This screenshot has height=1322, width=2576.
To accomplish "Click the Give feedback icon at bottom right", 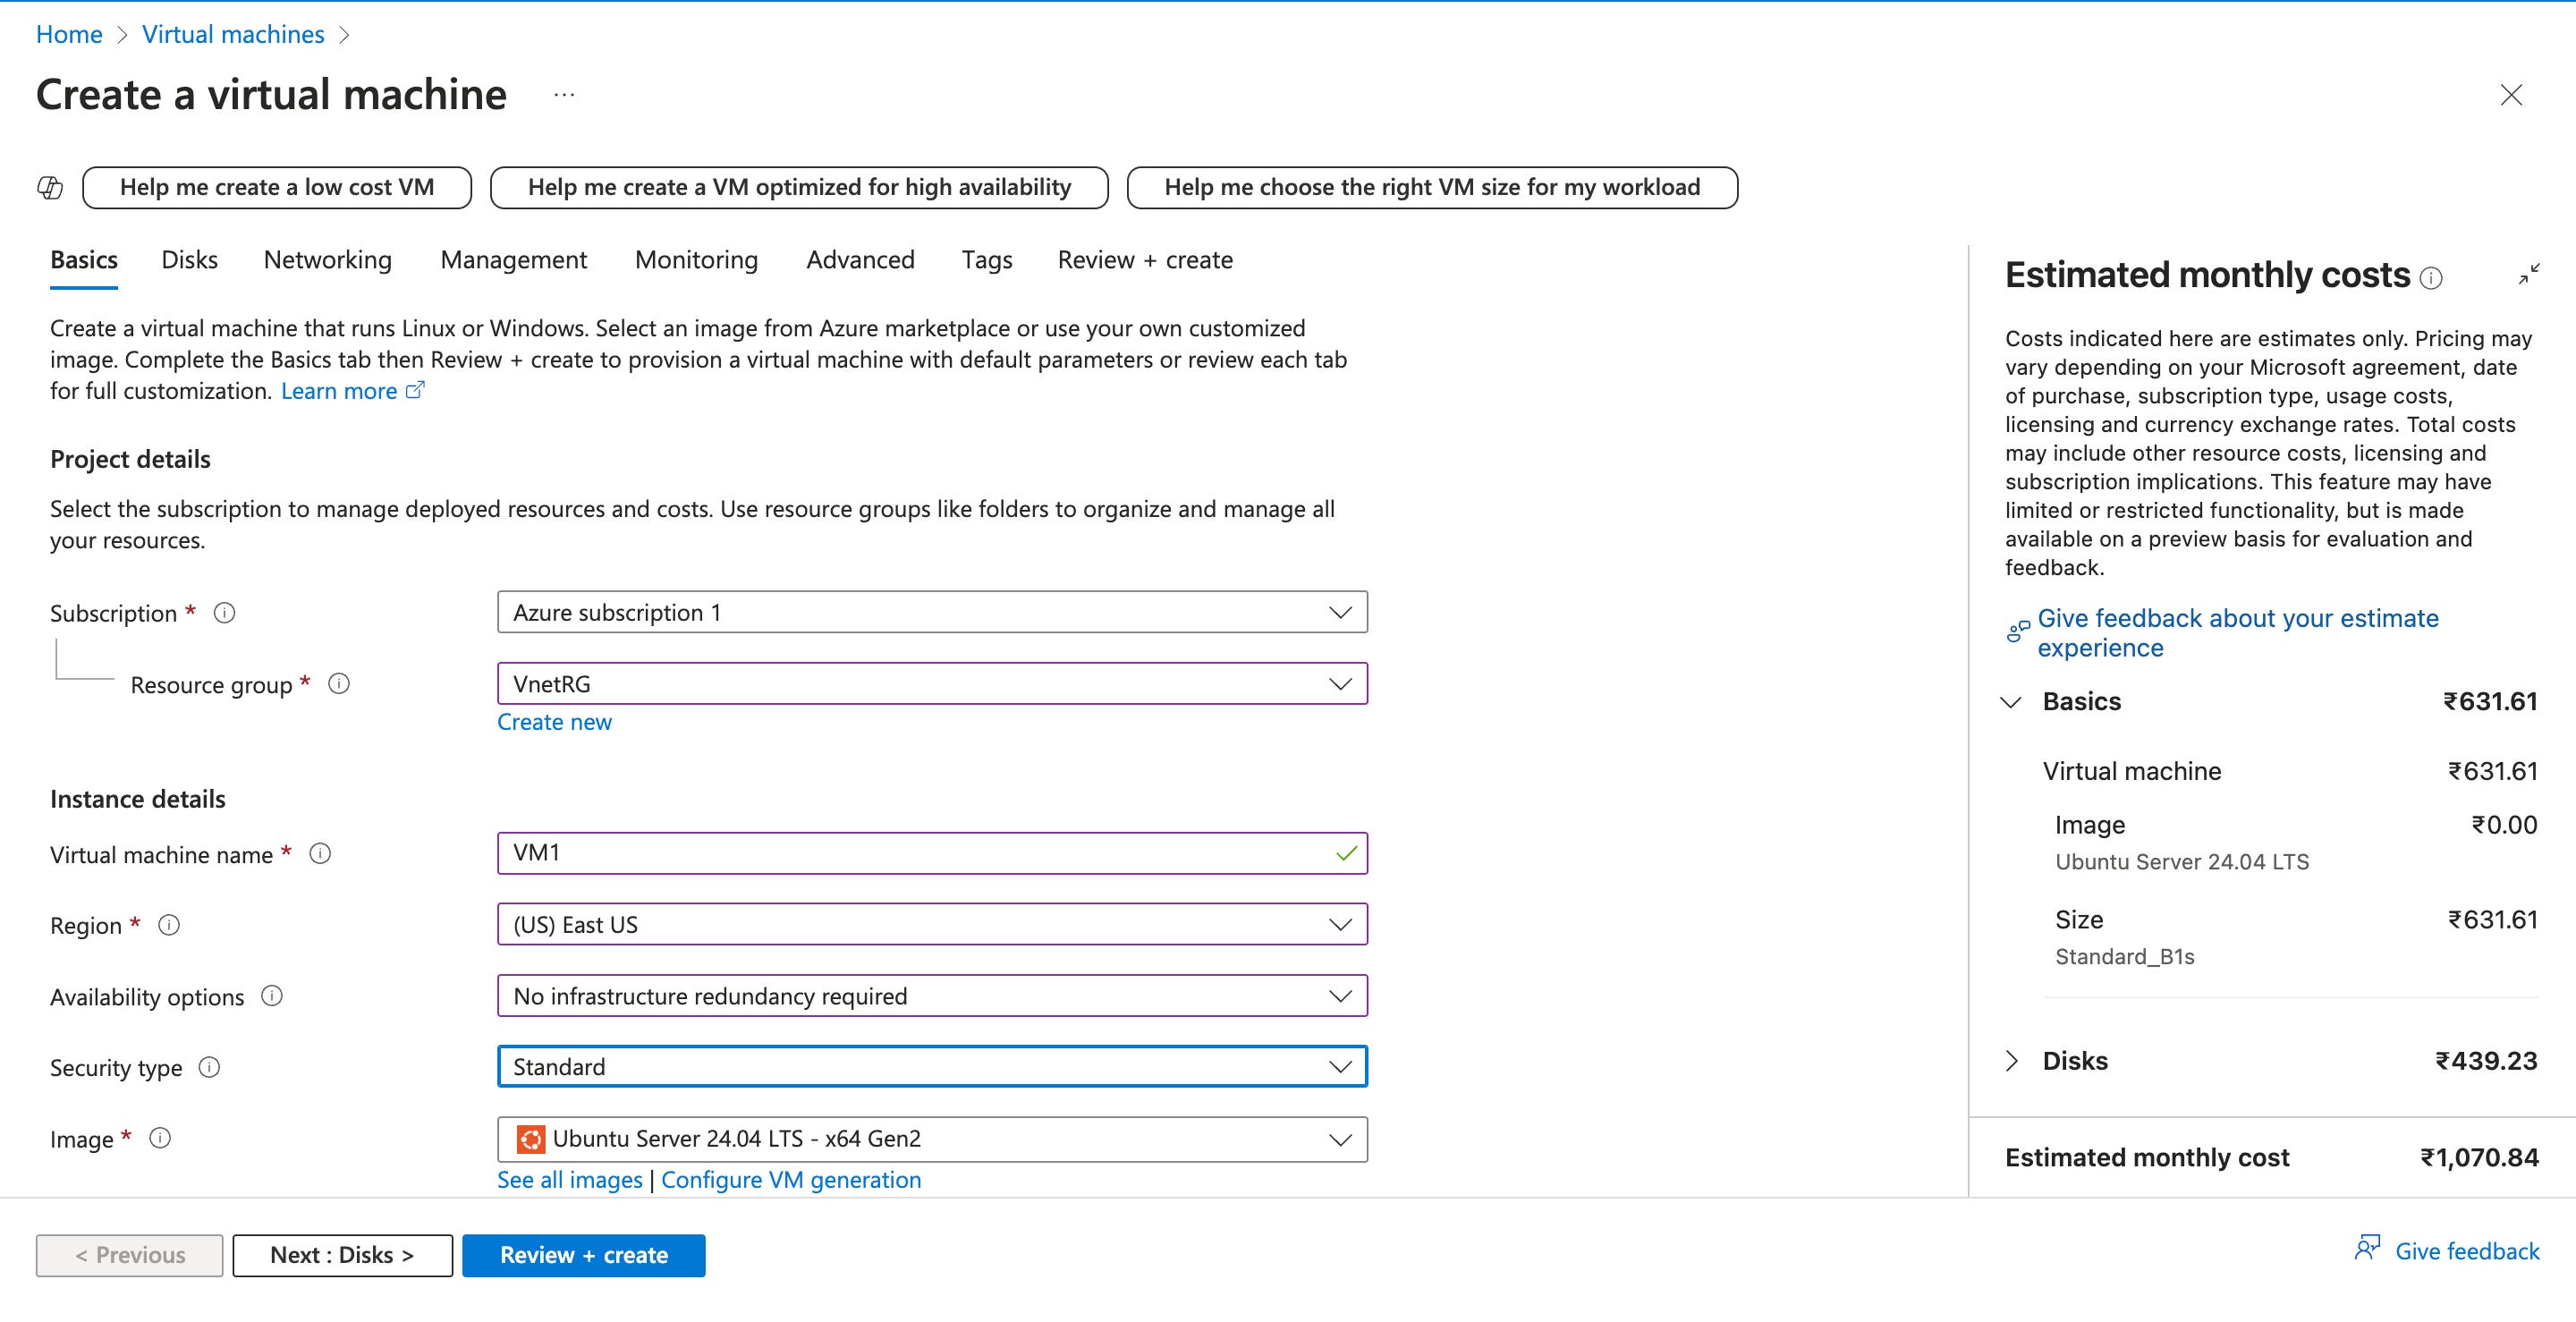I will point(2369,1248).
